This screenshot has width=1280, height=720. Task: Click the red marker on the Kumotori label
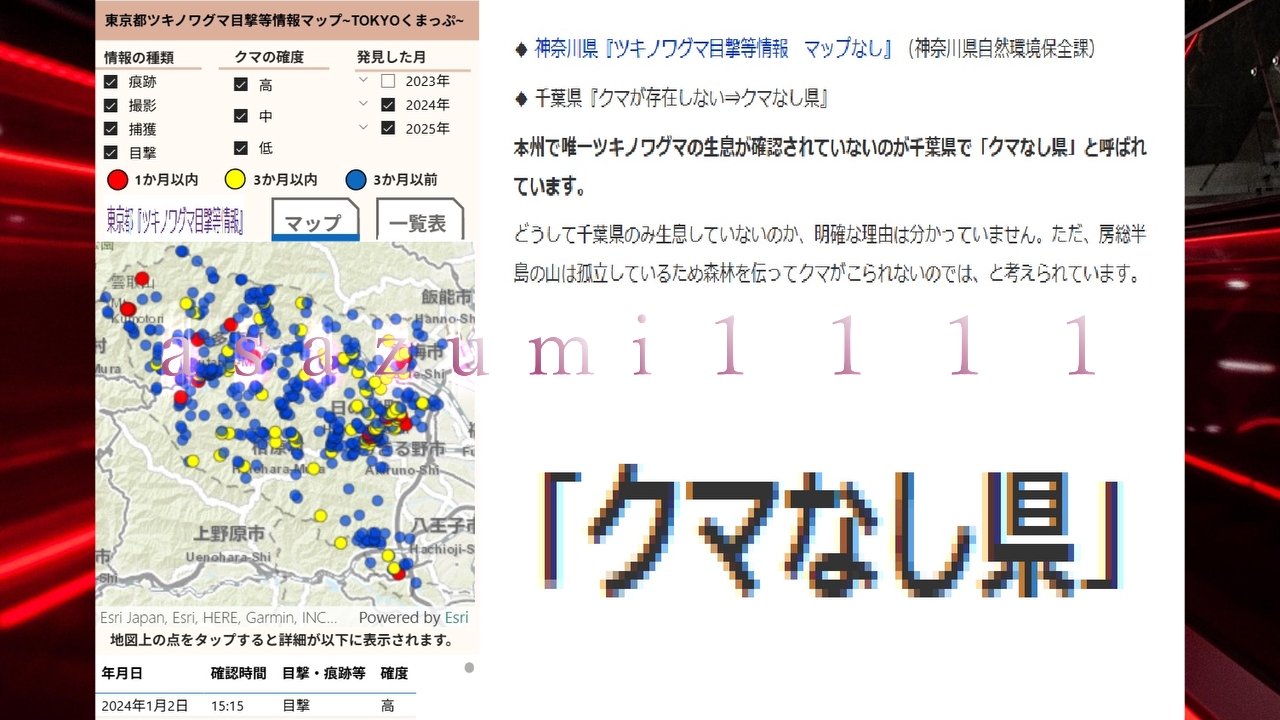128,309
